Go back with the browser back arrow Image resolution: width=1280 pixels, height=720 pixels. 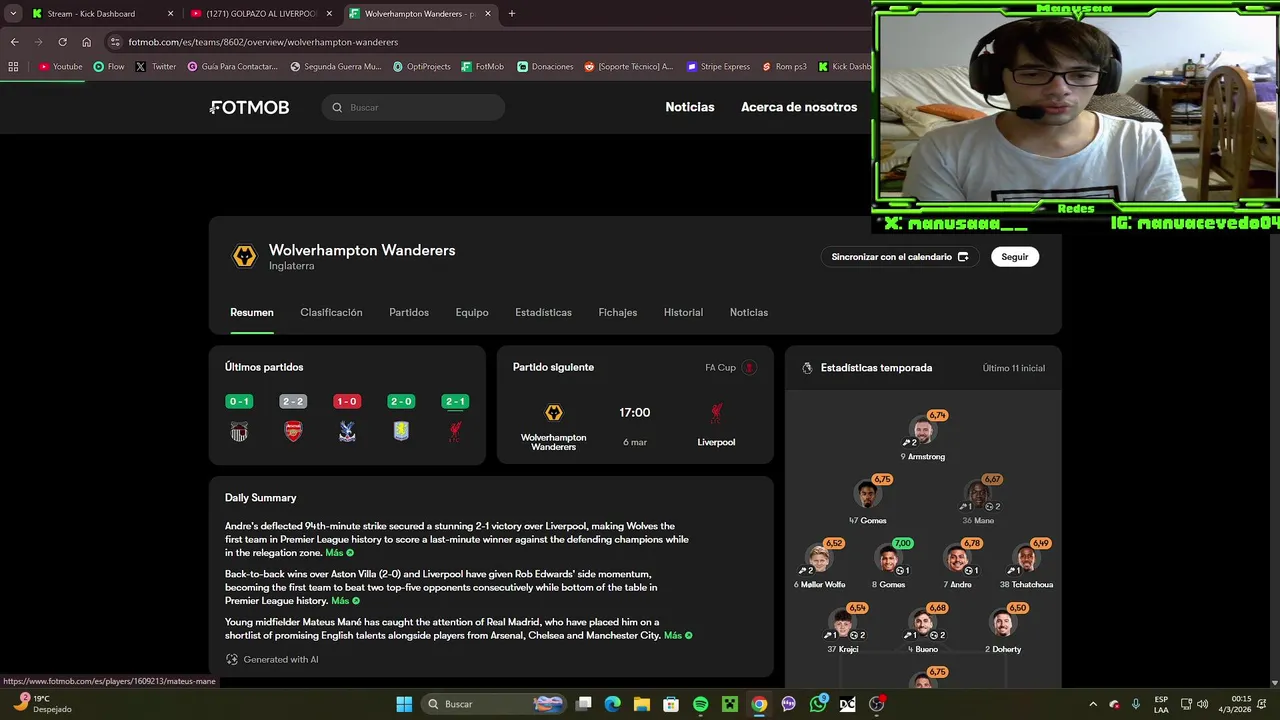[x=14, y=42]
